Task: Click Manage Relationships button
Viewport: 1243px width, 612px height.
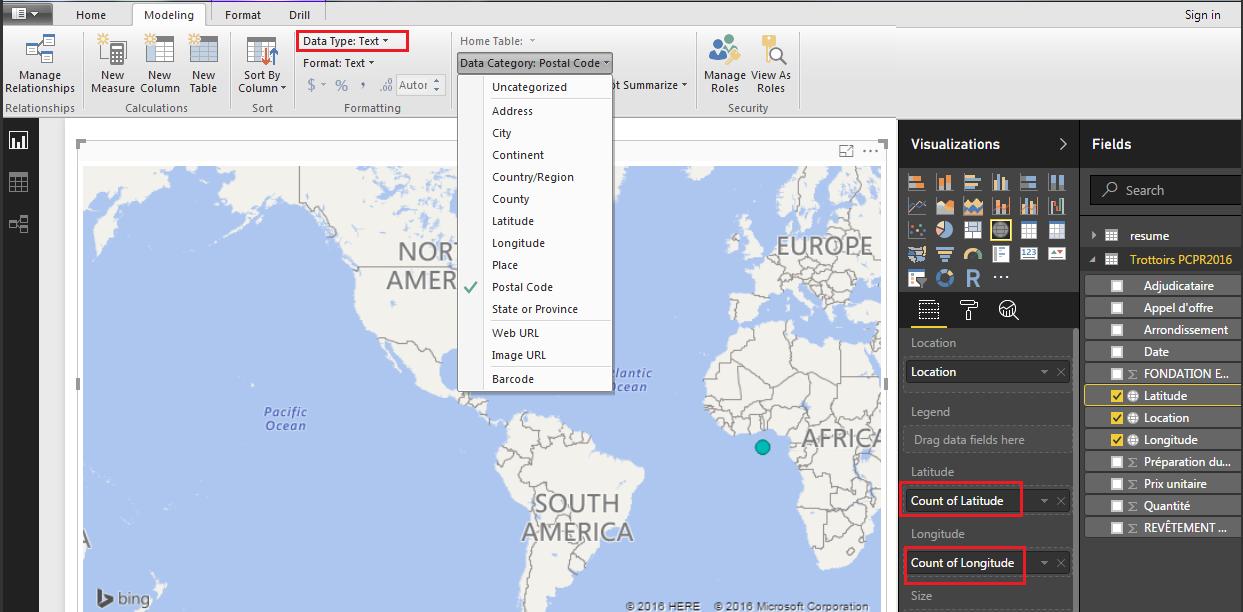Action: 40,66
